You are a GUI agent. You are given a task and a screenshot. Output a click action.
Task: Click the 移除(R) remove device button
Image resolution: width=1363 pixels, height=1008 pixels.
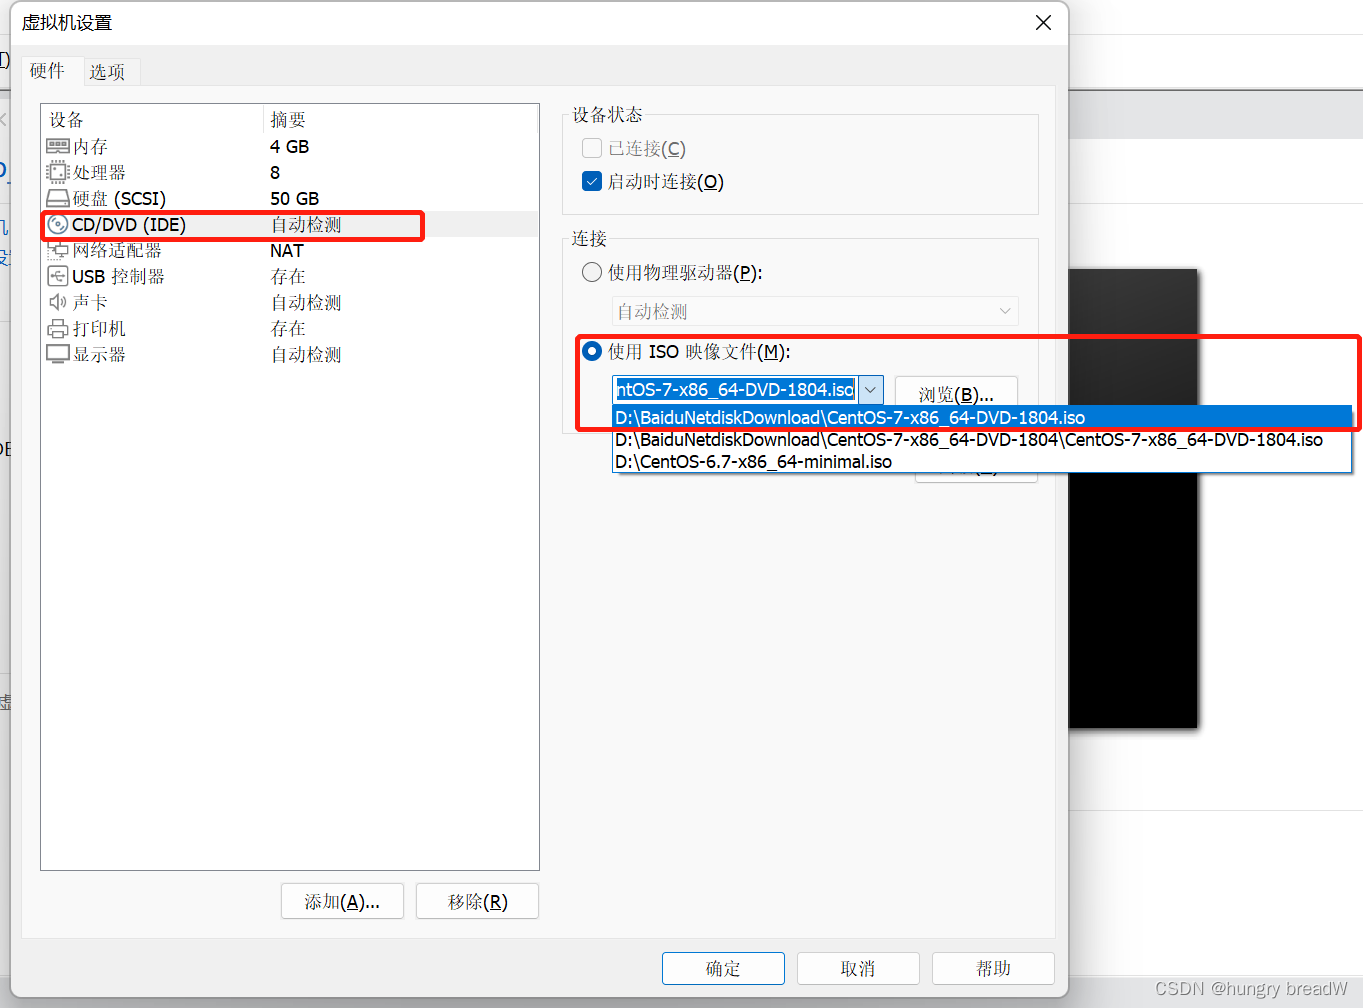pos(477,901)
